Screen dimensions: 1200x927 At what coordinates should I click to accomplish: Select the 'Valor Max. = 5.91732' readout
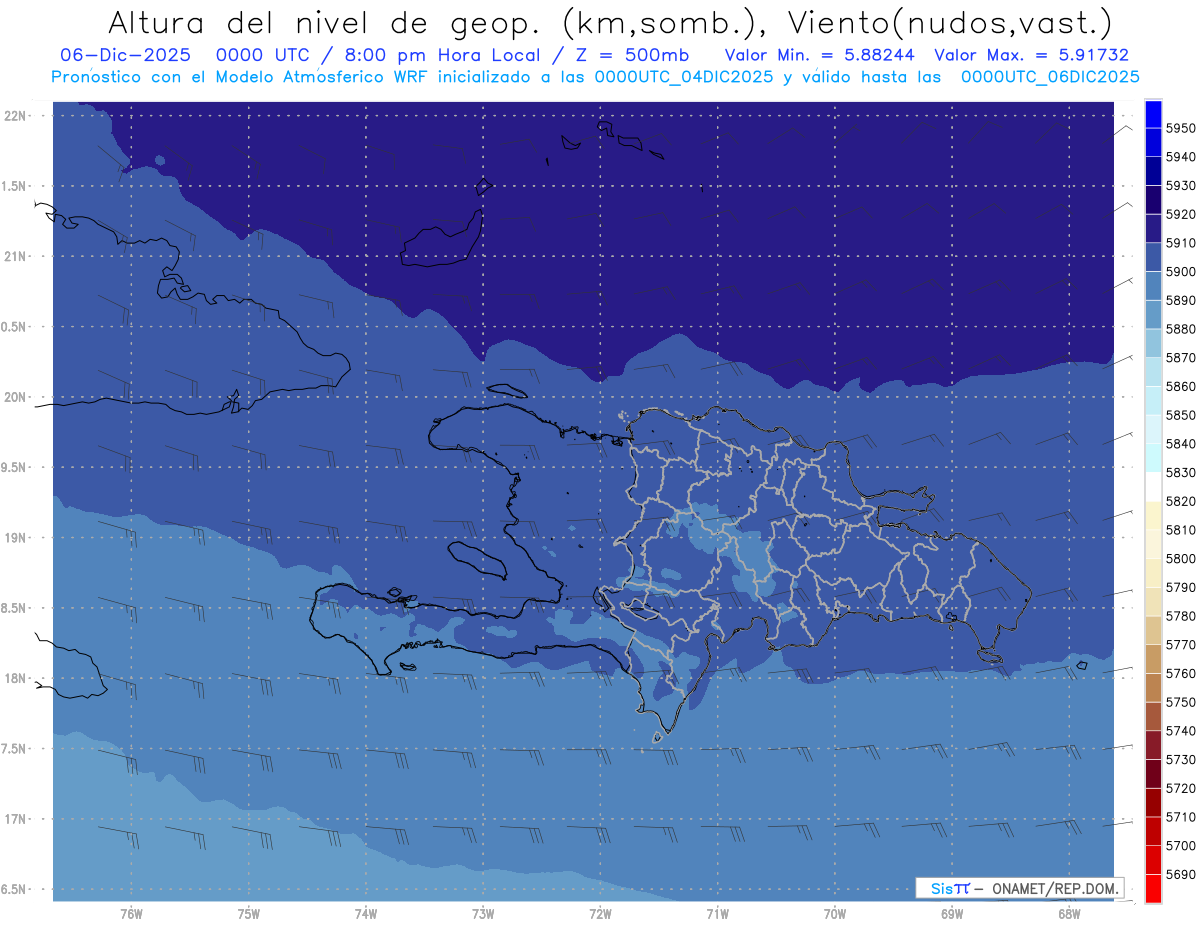[x=1031, y=55]
